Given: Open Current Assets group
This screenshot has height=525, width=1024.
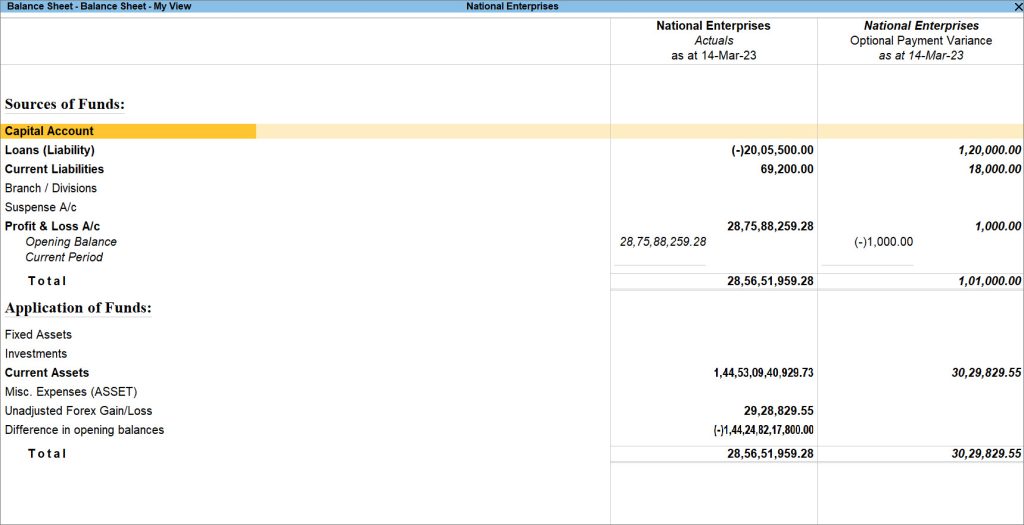Looking at the screenshot, I should [46, 373].
